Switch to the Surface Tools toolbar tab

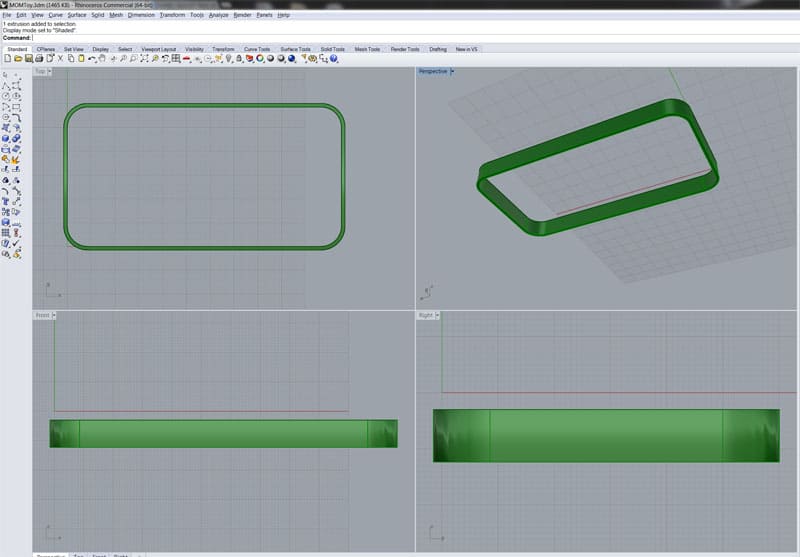(295, 49)
